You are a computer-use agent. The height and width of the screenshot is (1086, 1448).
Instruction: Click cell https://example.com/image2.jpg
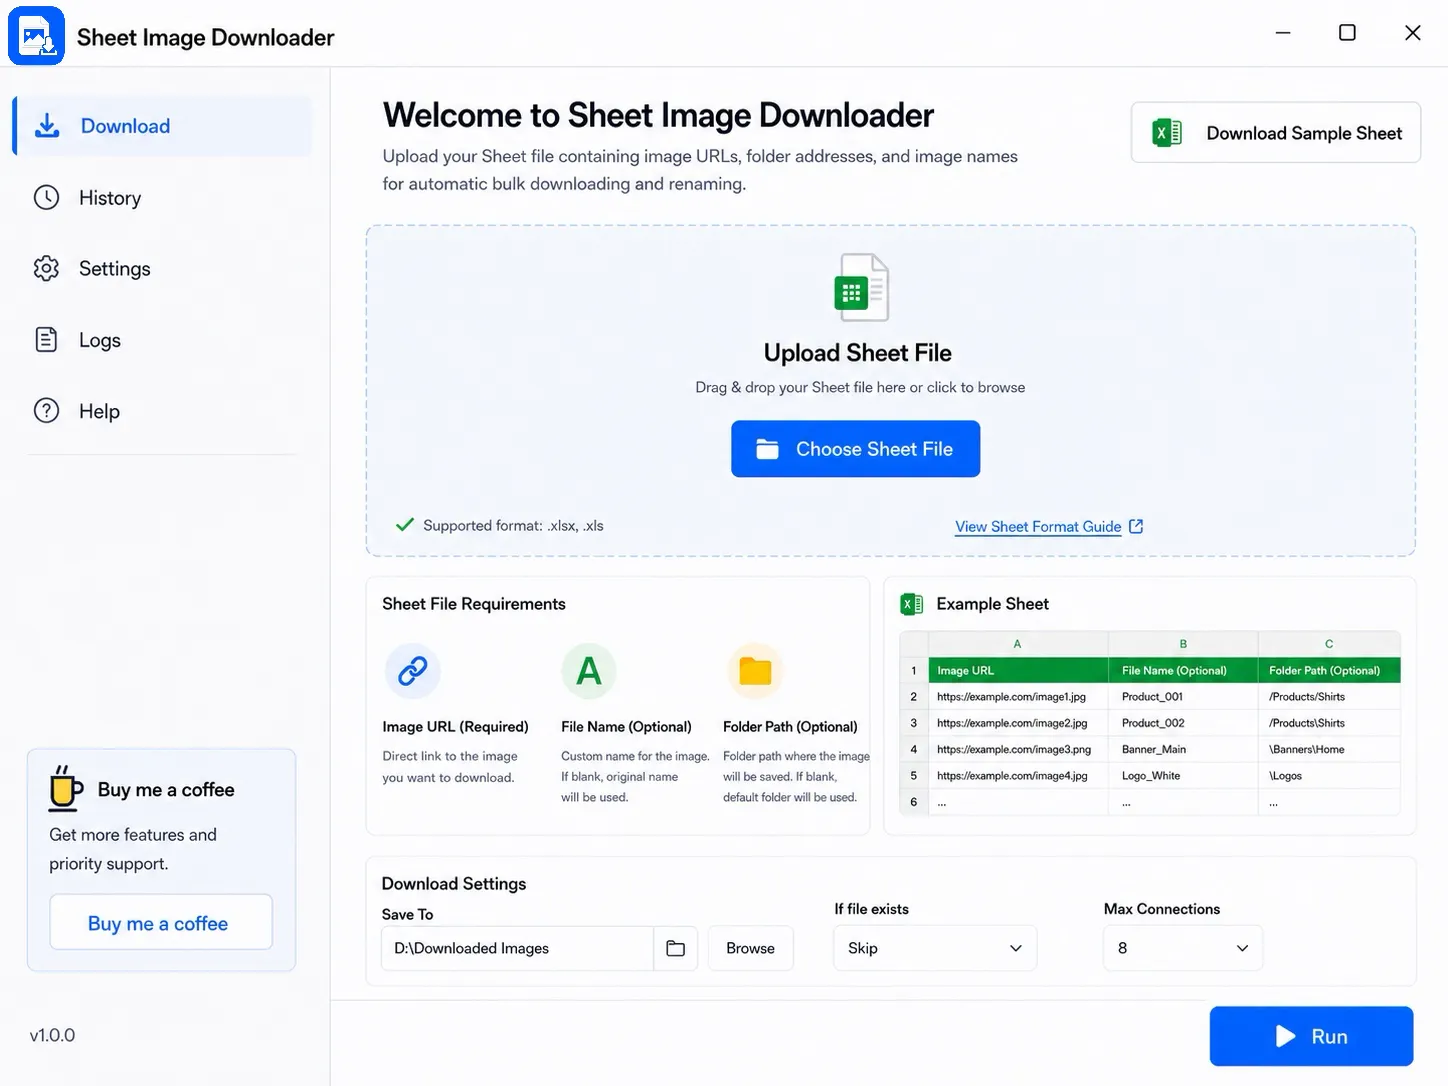[x=1018, y=723]
